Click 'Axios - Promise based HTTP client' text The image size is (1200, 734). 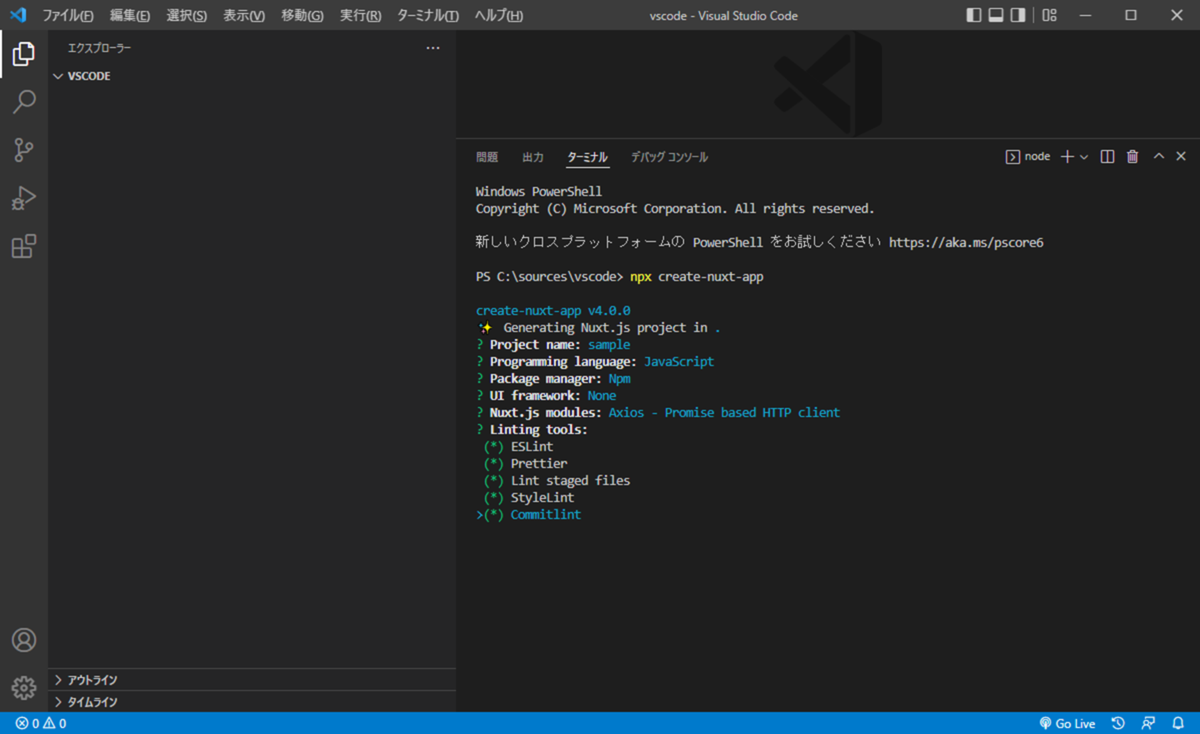coord(724,413)
